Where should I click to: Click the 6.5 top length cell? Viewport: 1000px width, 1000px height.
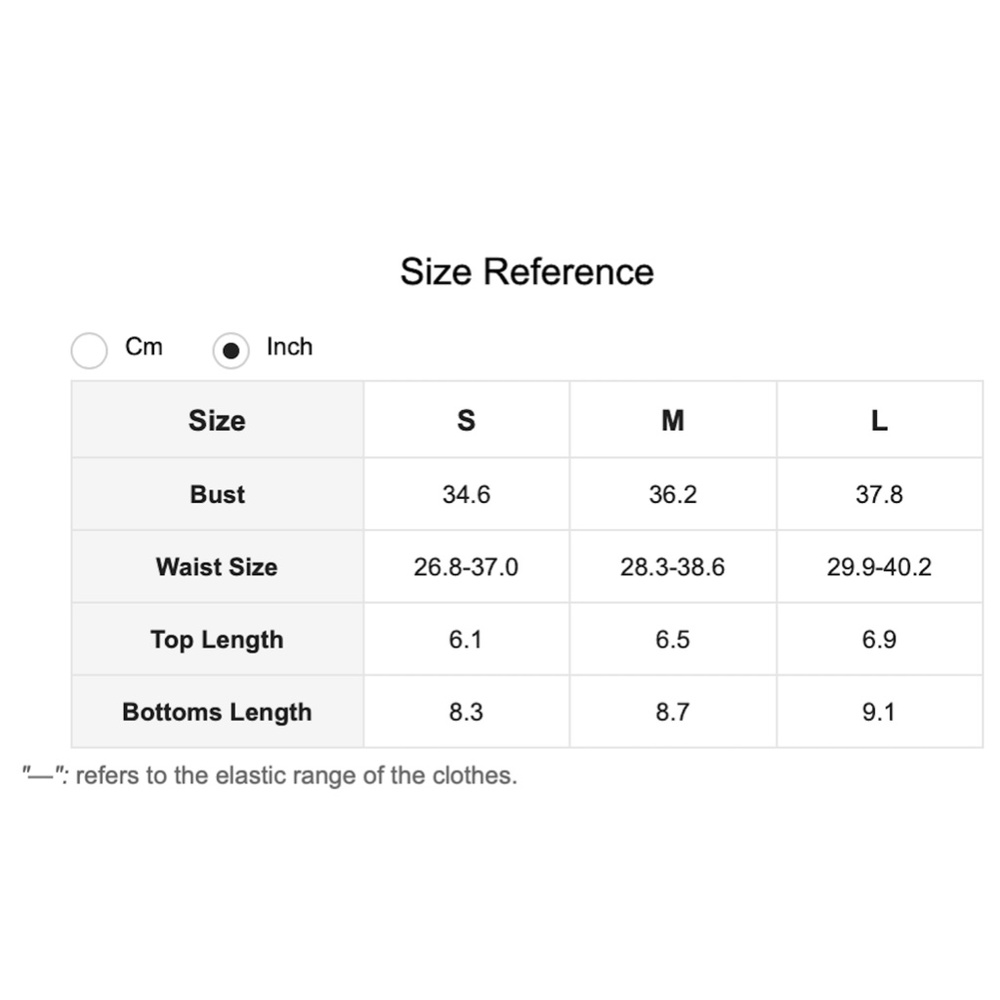point(673,640)
